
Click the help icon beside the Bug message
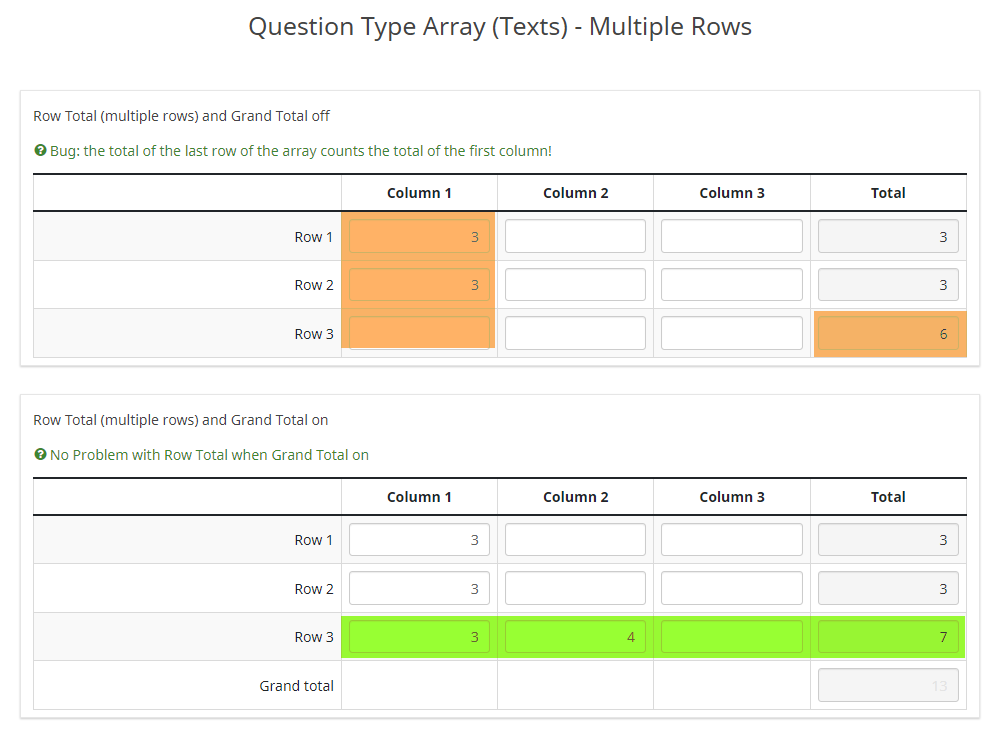tap(40, 151)
